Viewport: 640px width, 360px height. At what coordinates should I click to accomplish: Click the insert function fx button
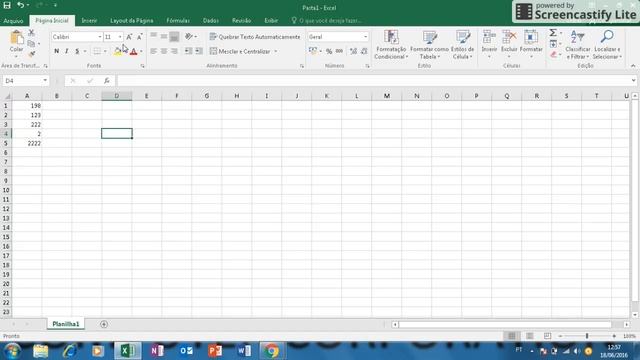(107, 81)
